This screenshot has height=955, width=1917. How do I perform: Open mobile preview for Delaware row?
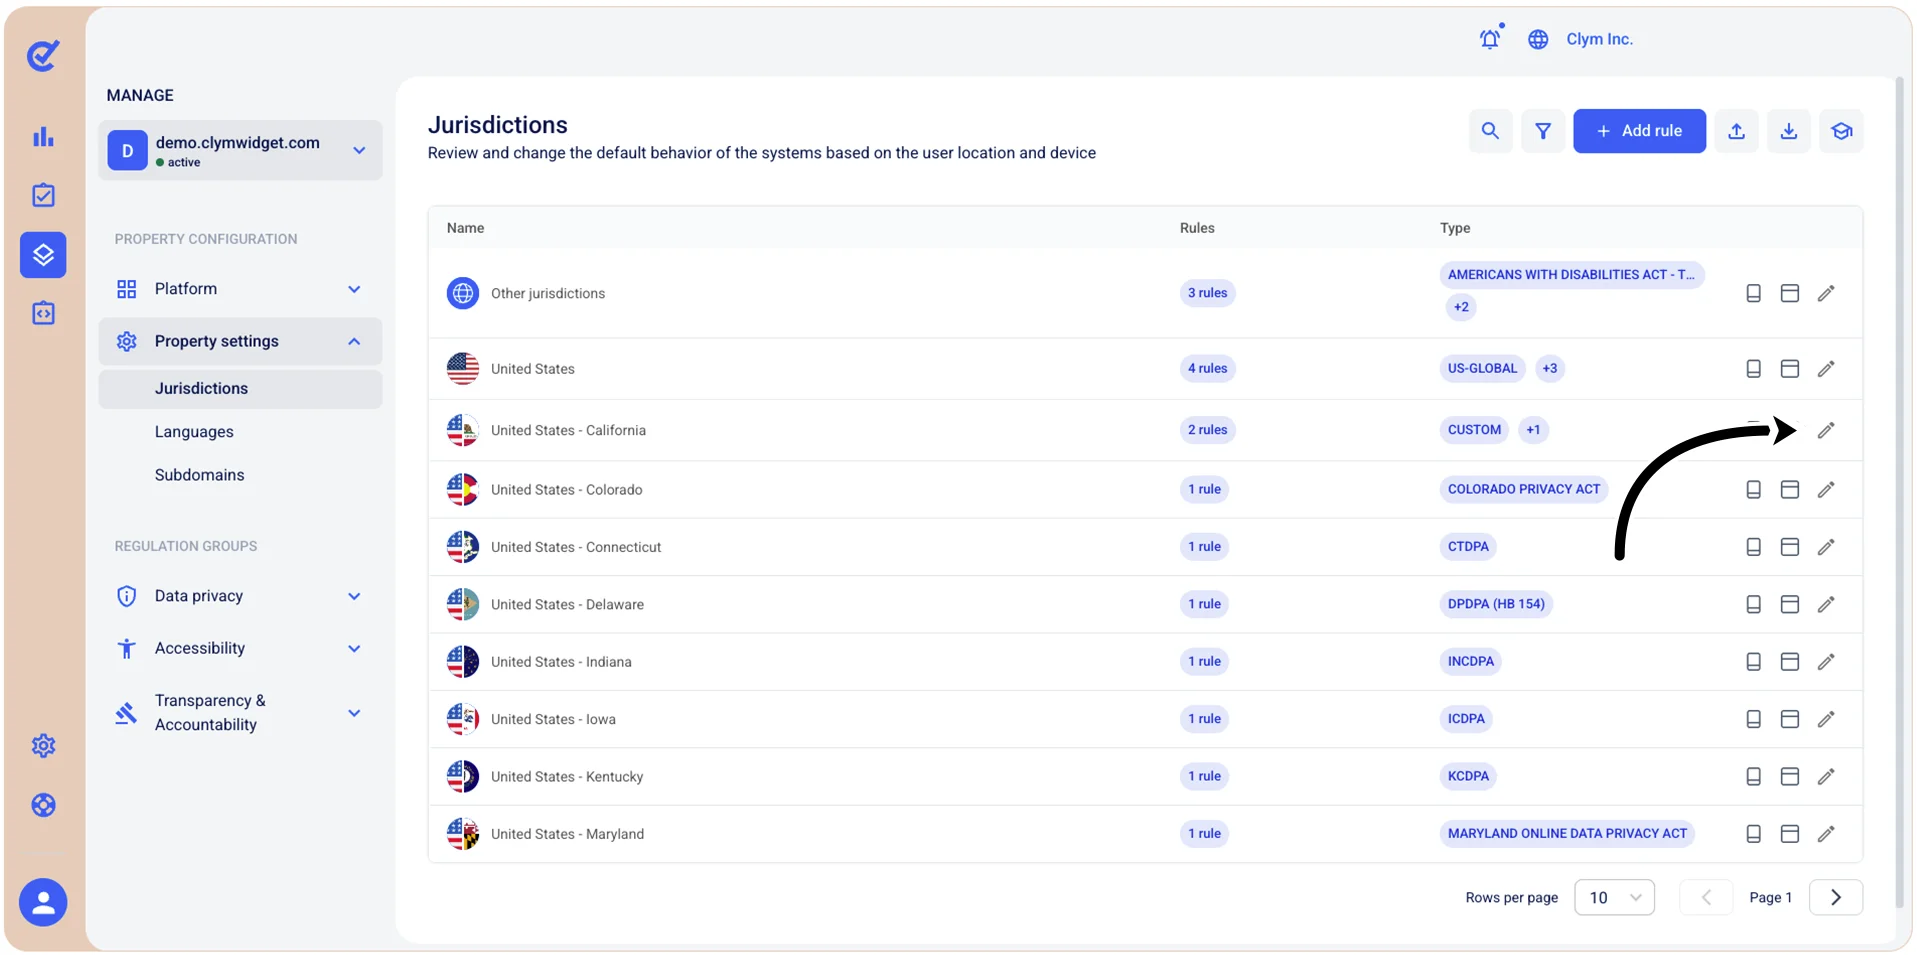click(1753, 605)
